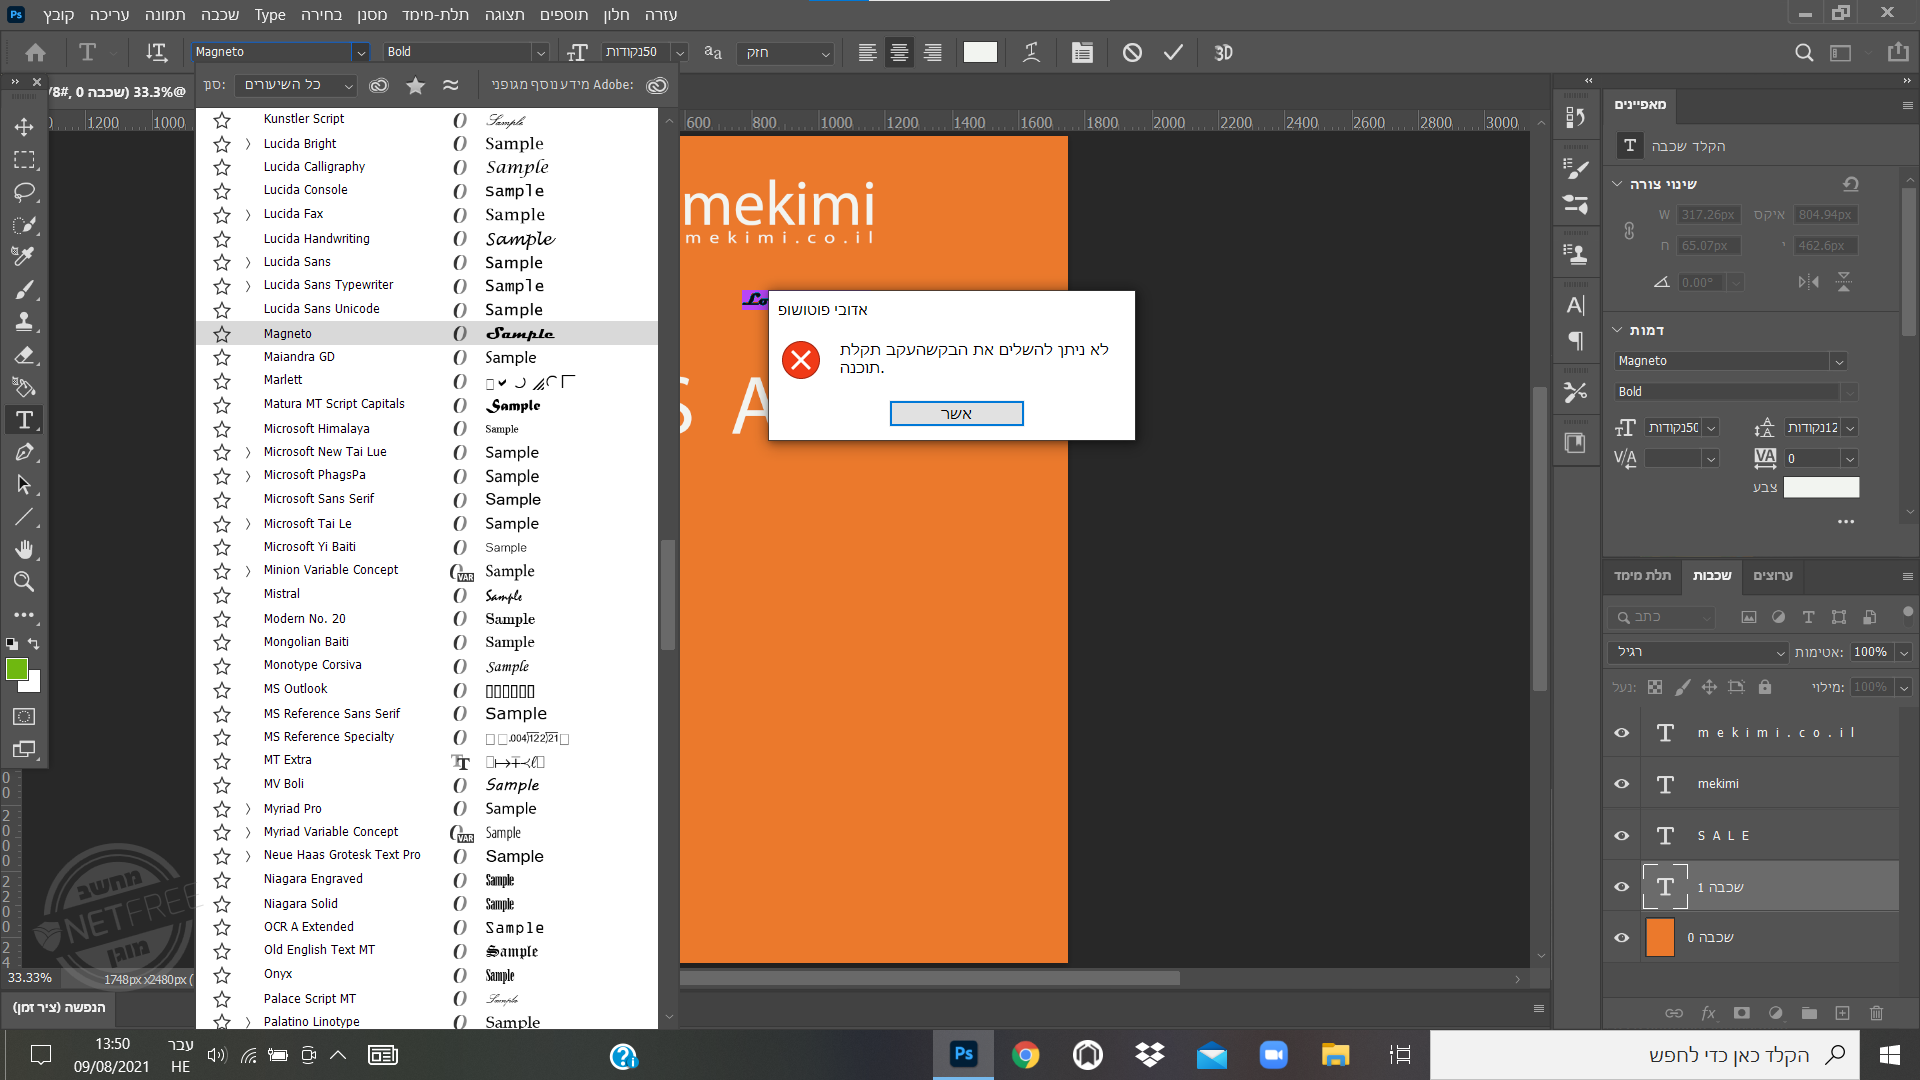Open the warp text option
This screenshot has width=1920, height=1080.
coord(1031,52)
